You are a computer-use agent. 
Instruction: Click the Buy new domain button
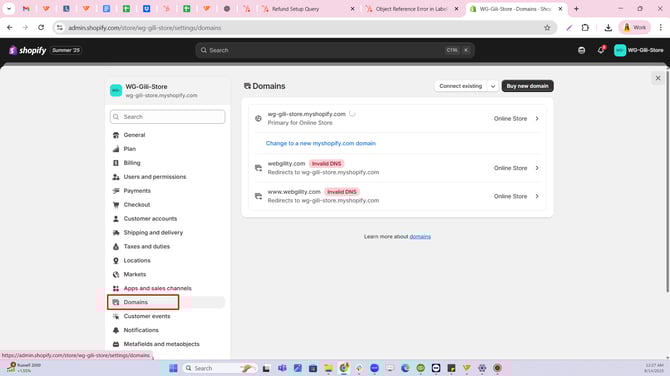527,86
